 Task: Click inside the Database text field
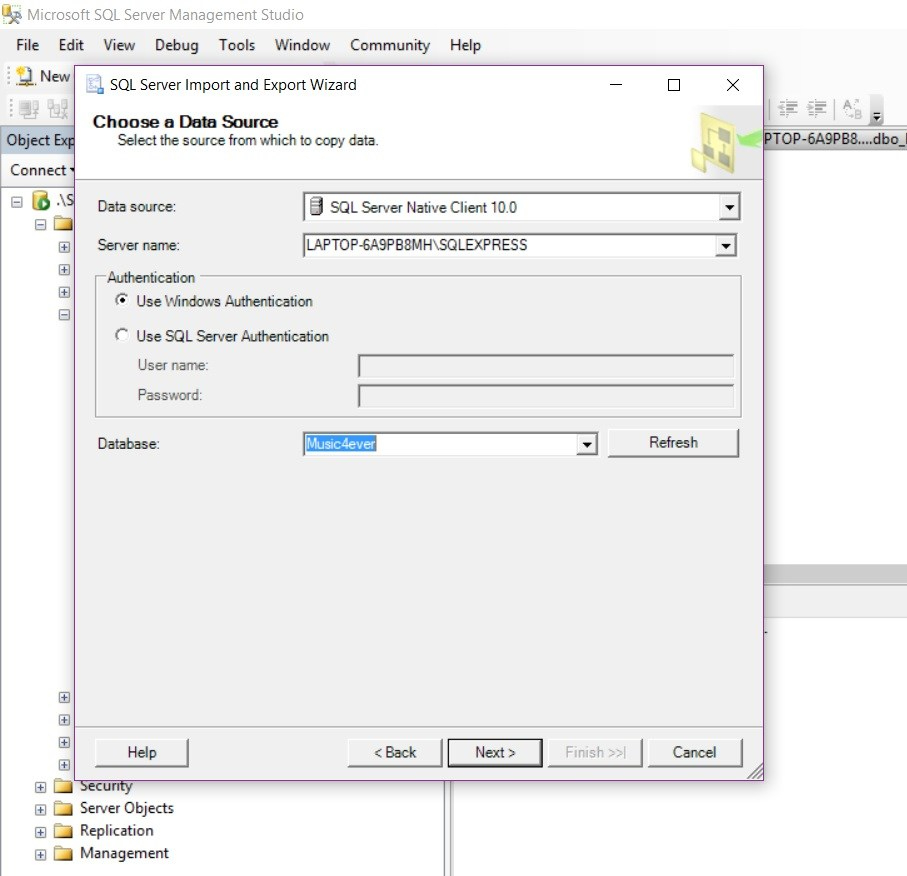click(430, 442)
